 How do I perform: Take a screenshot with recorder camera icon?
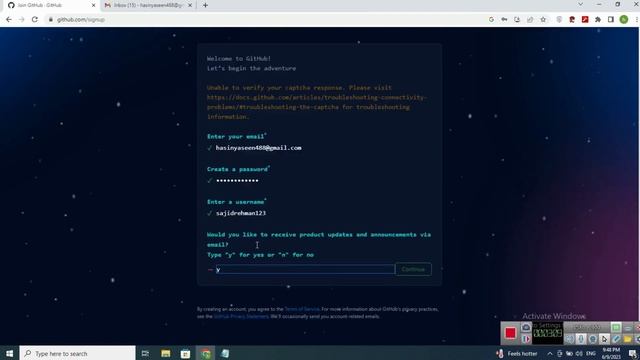tap(526, 327)
